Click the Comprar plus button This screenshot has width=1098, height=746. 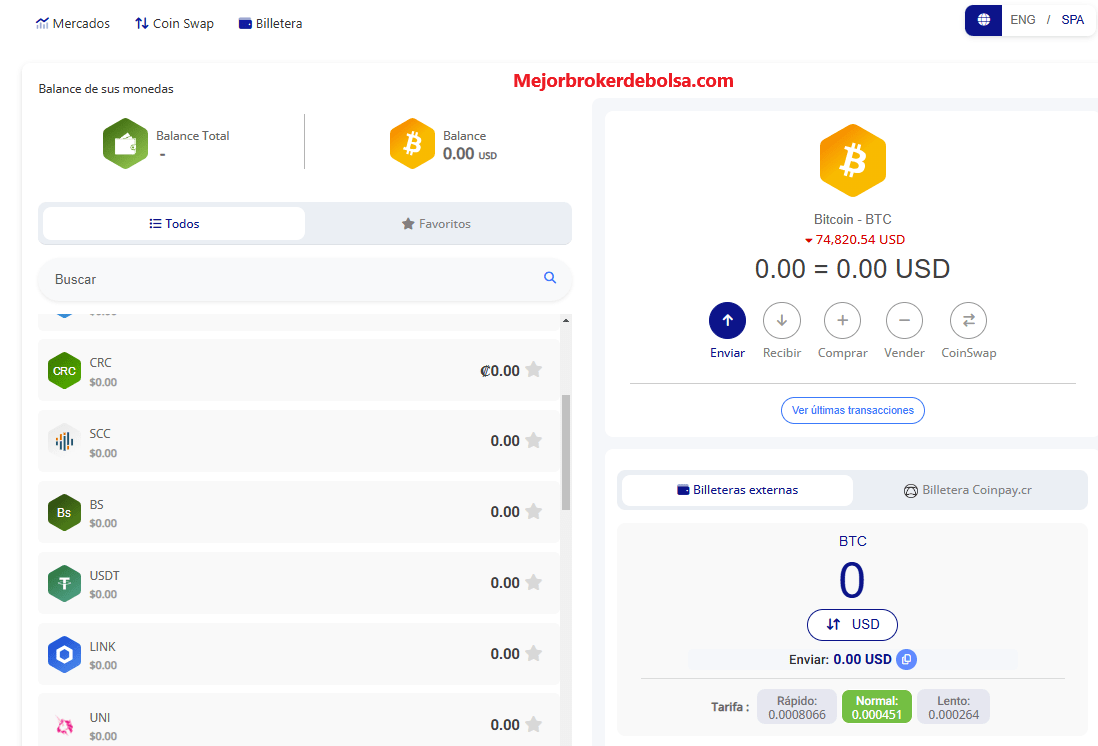point(842,321)
